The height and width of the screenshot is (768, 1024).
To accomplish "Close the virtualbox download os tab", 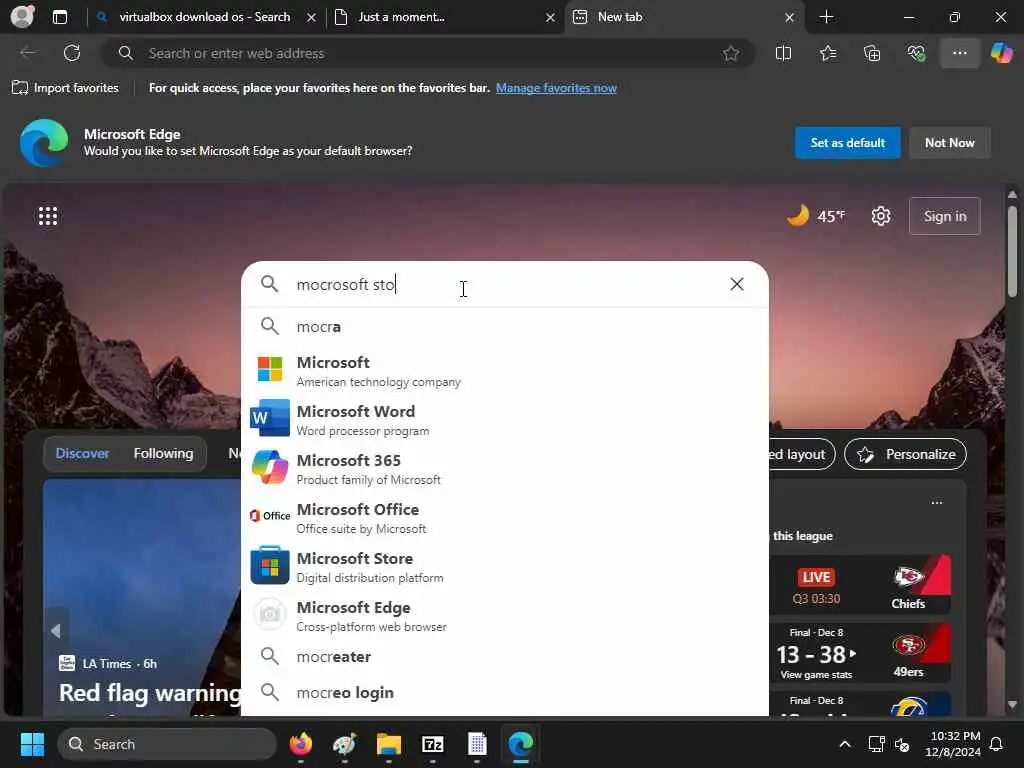I will click(312, 18).
